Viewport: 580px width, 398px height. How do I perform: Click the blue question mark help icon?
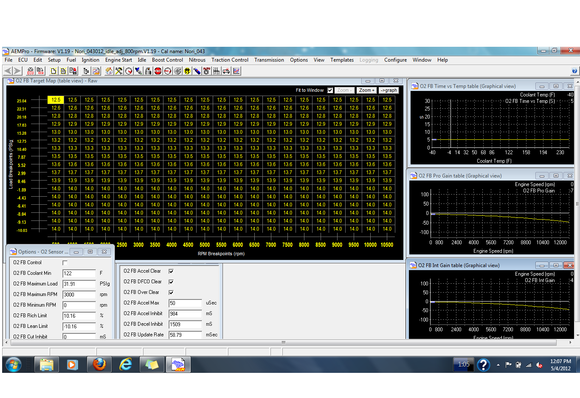pos(574,71)
